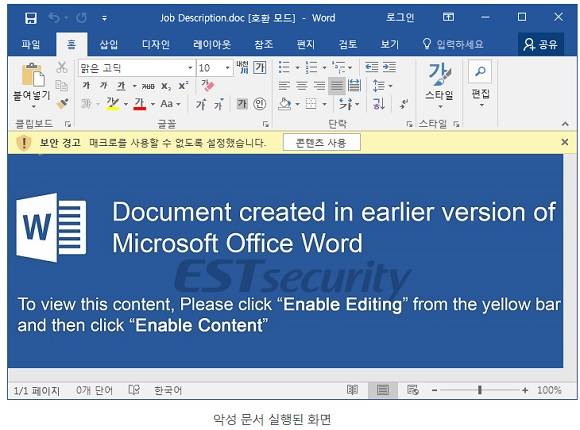
Task: Toggle italic 가 formatting
Action: (104, 85)
